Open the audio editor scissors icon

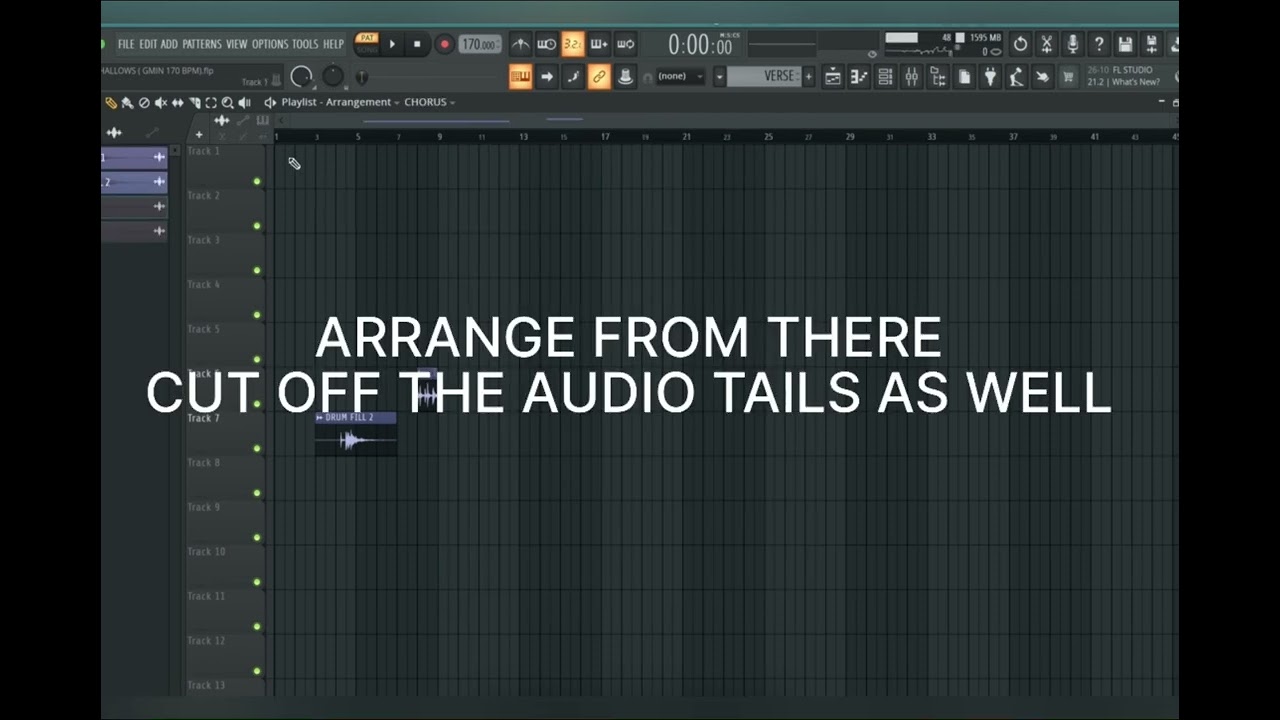tap(1047, 44)
